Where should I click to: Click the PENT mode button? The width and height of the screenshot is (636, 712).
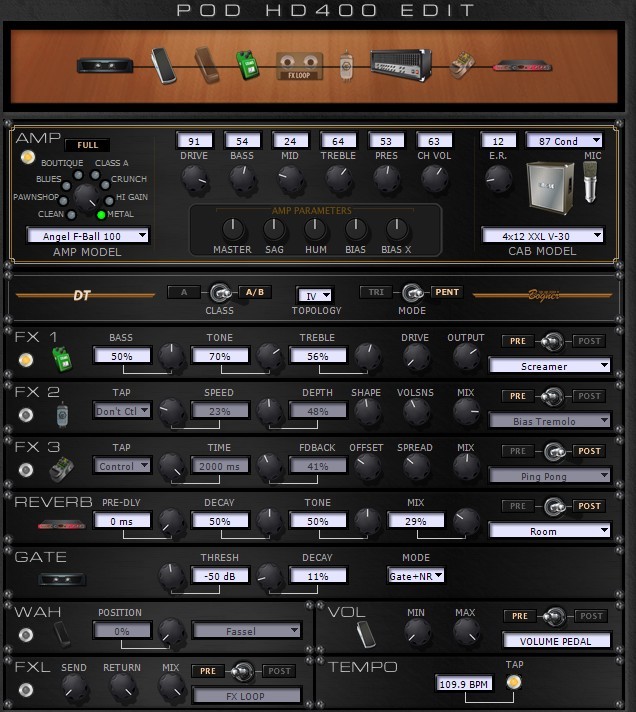[447, 292]
